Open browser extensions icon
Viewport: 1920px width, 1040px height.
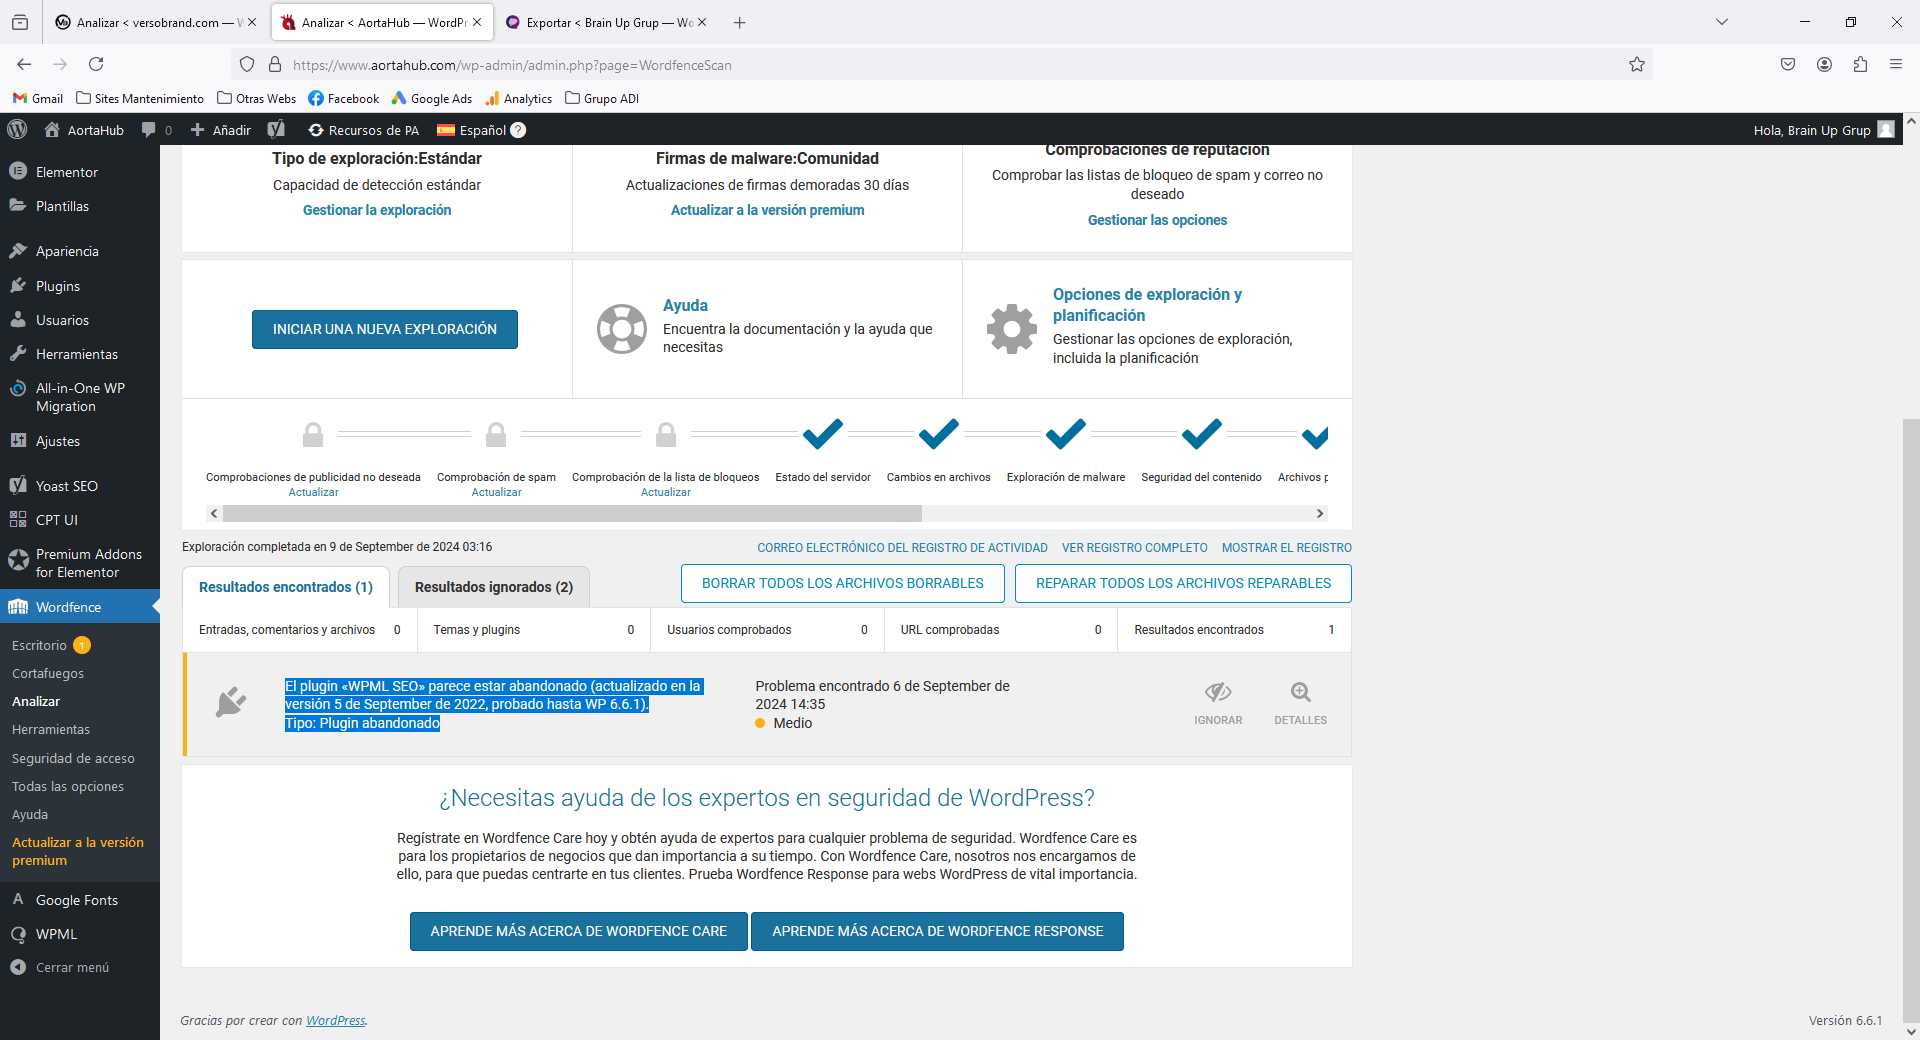point(1860,65)
